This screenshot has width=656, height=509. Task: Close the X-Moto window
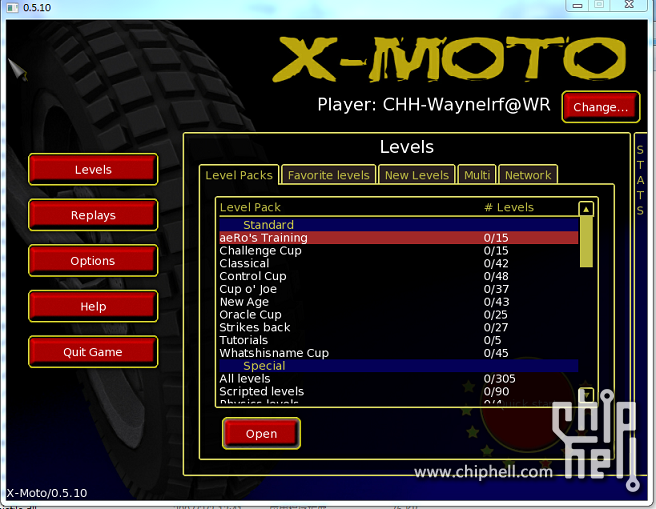pyautogui.click(x=629, y=5)
